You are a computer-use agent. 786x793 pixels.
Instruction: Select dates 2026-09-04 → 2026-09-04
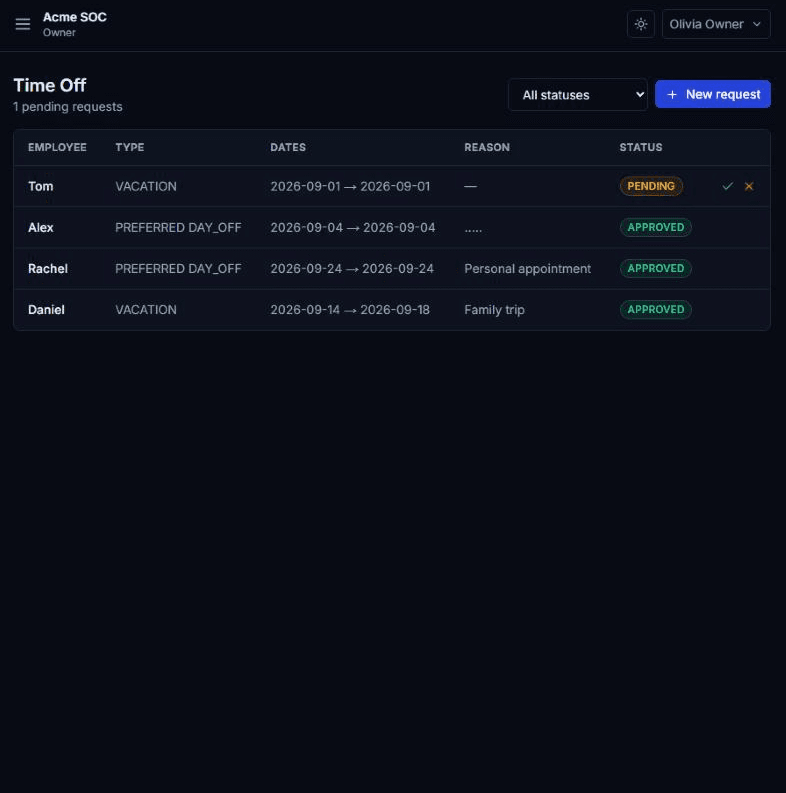pos(353,228)
